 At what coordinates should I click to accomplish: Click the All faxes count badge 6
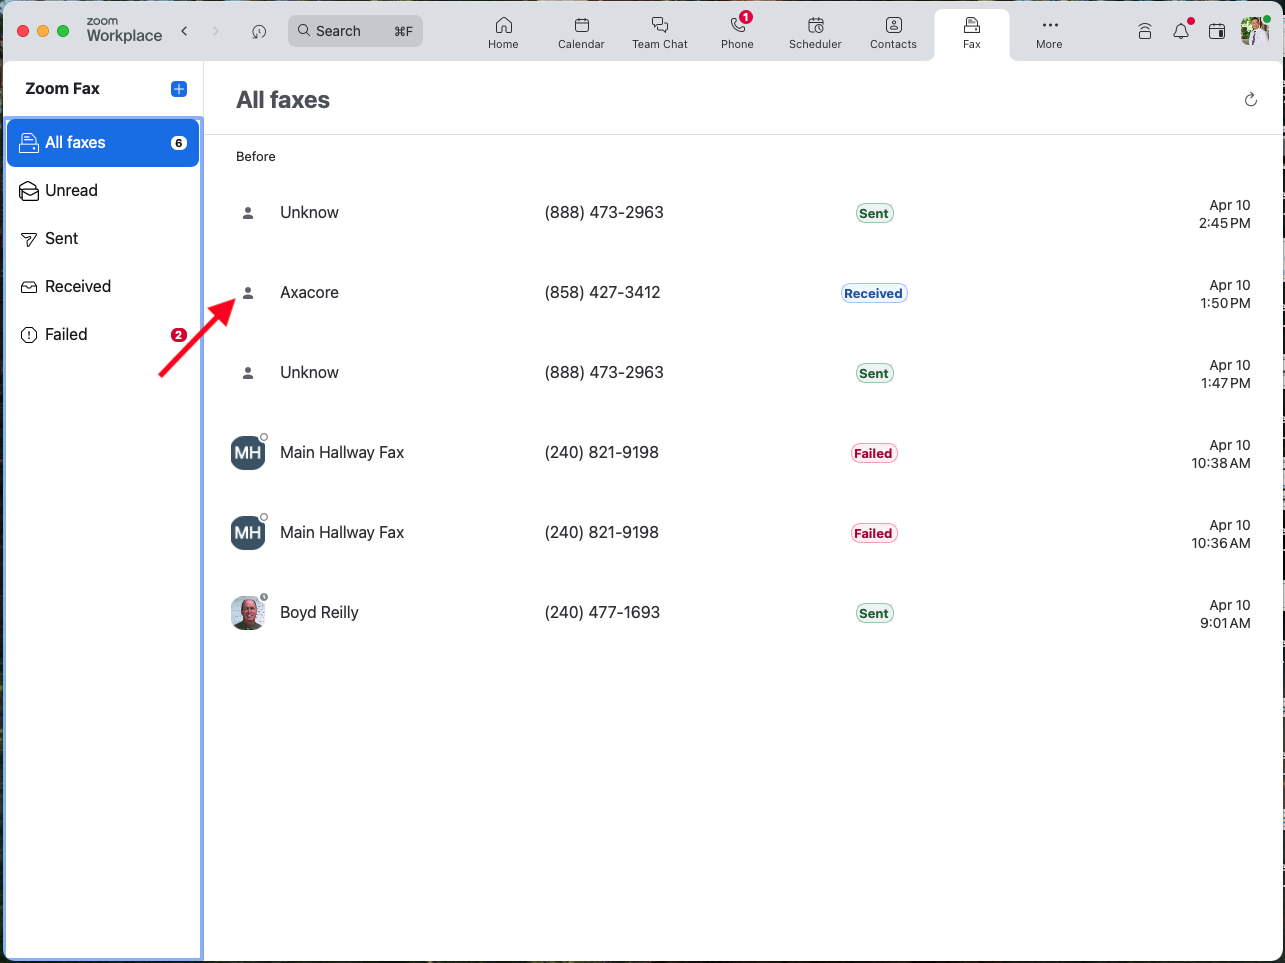(x=179, y=143)
